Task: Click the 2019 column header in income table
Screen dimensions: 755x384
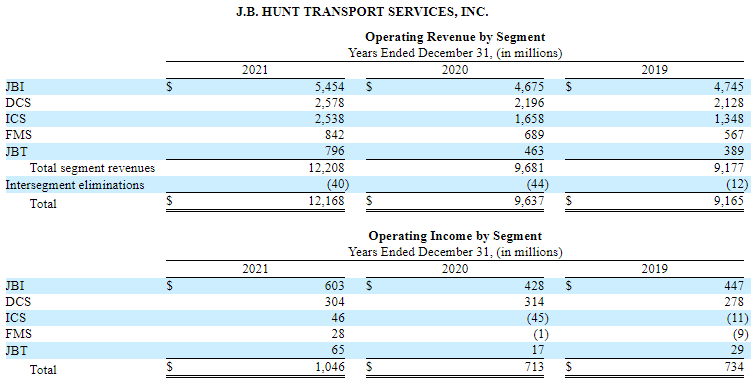Action: click(x=654, y=269)
